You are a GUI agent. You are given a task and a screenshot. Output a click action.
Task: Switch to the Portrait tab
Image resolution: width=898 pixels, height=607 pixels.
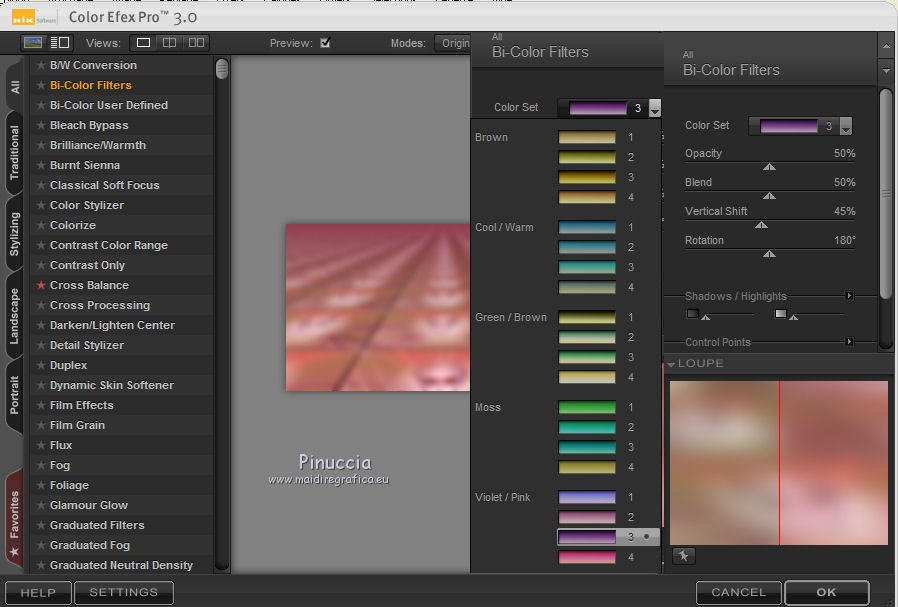tap(15, 395)
